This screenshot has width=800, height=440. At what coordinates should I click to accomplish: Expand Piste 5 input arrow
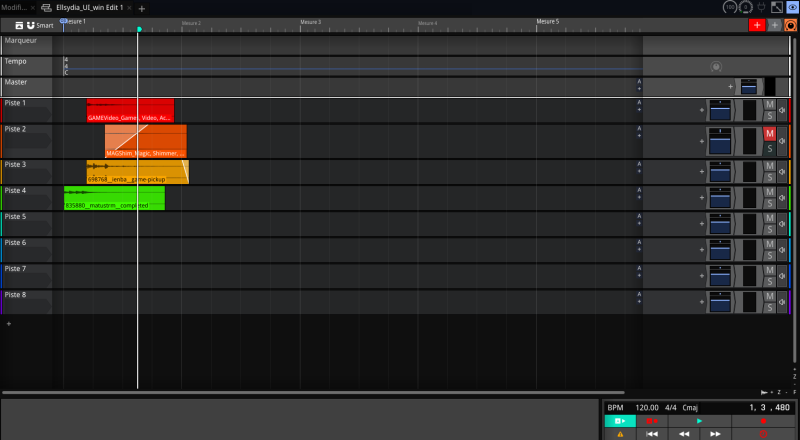[27, 229]
